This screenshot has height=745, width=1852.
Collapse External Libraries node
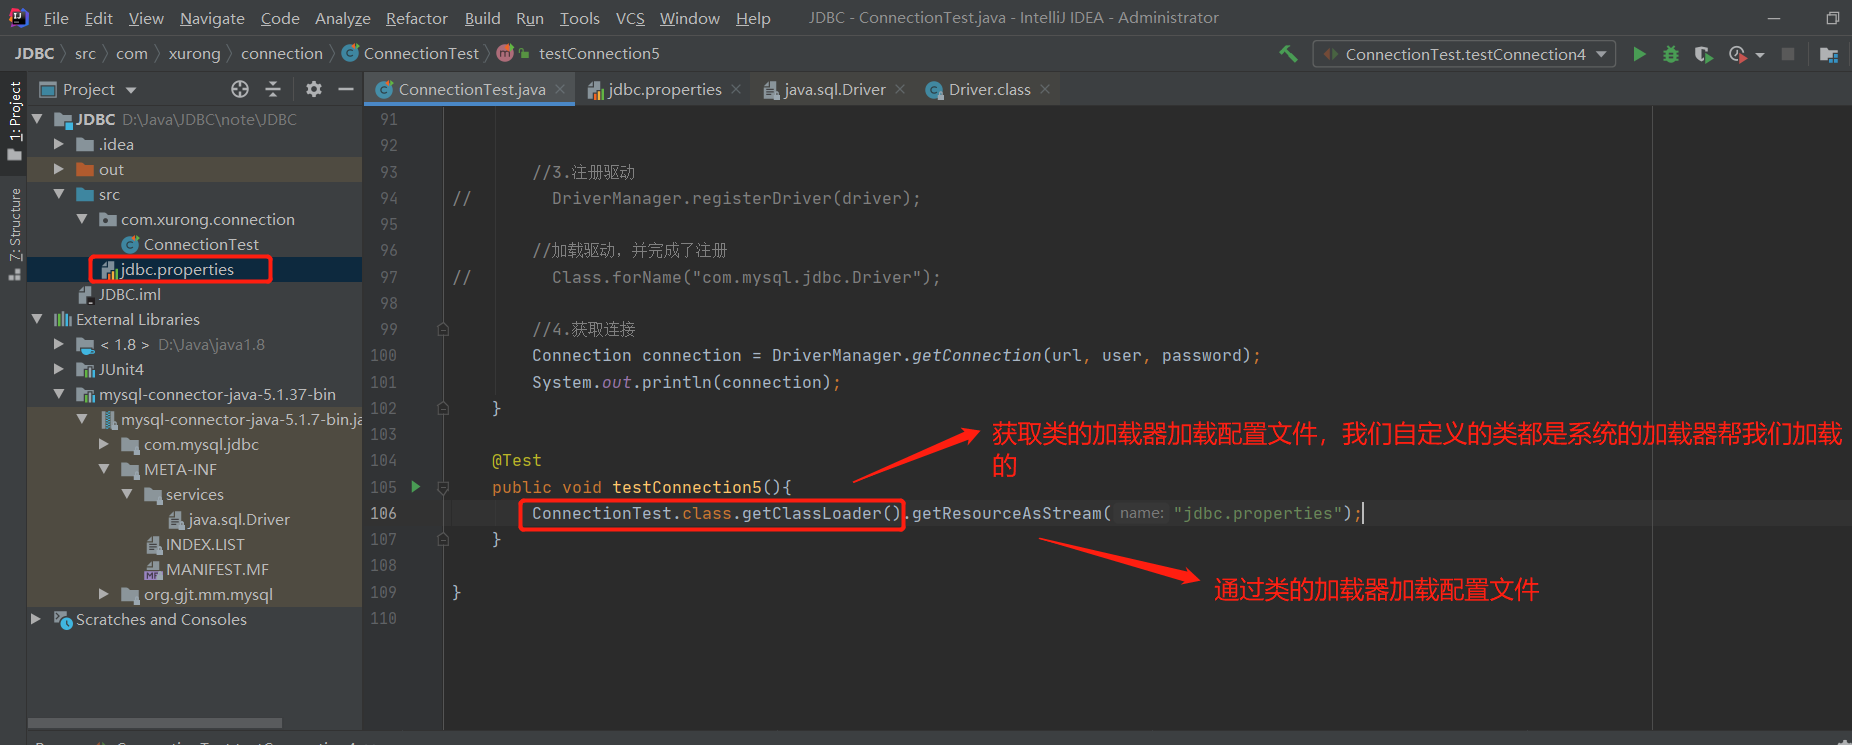[x=37, y=319]
